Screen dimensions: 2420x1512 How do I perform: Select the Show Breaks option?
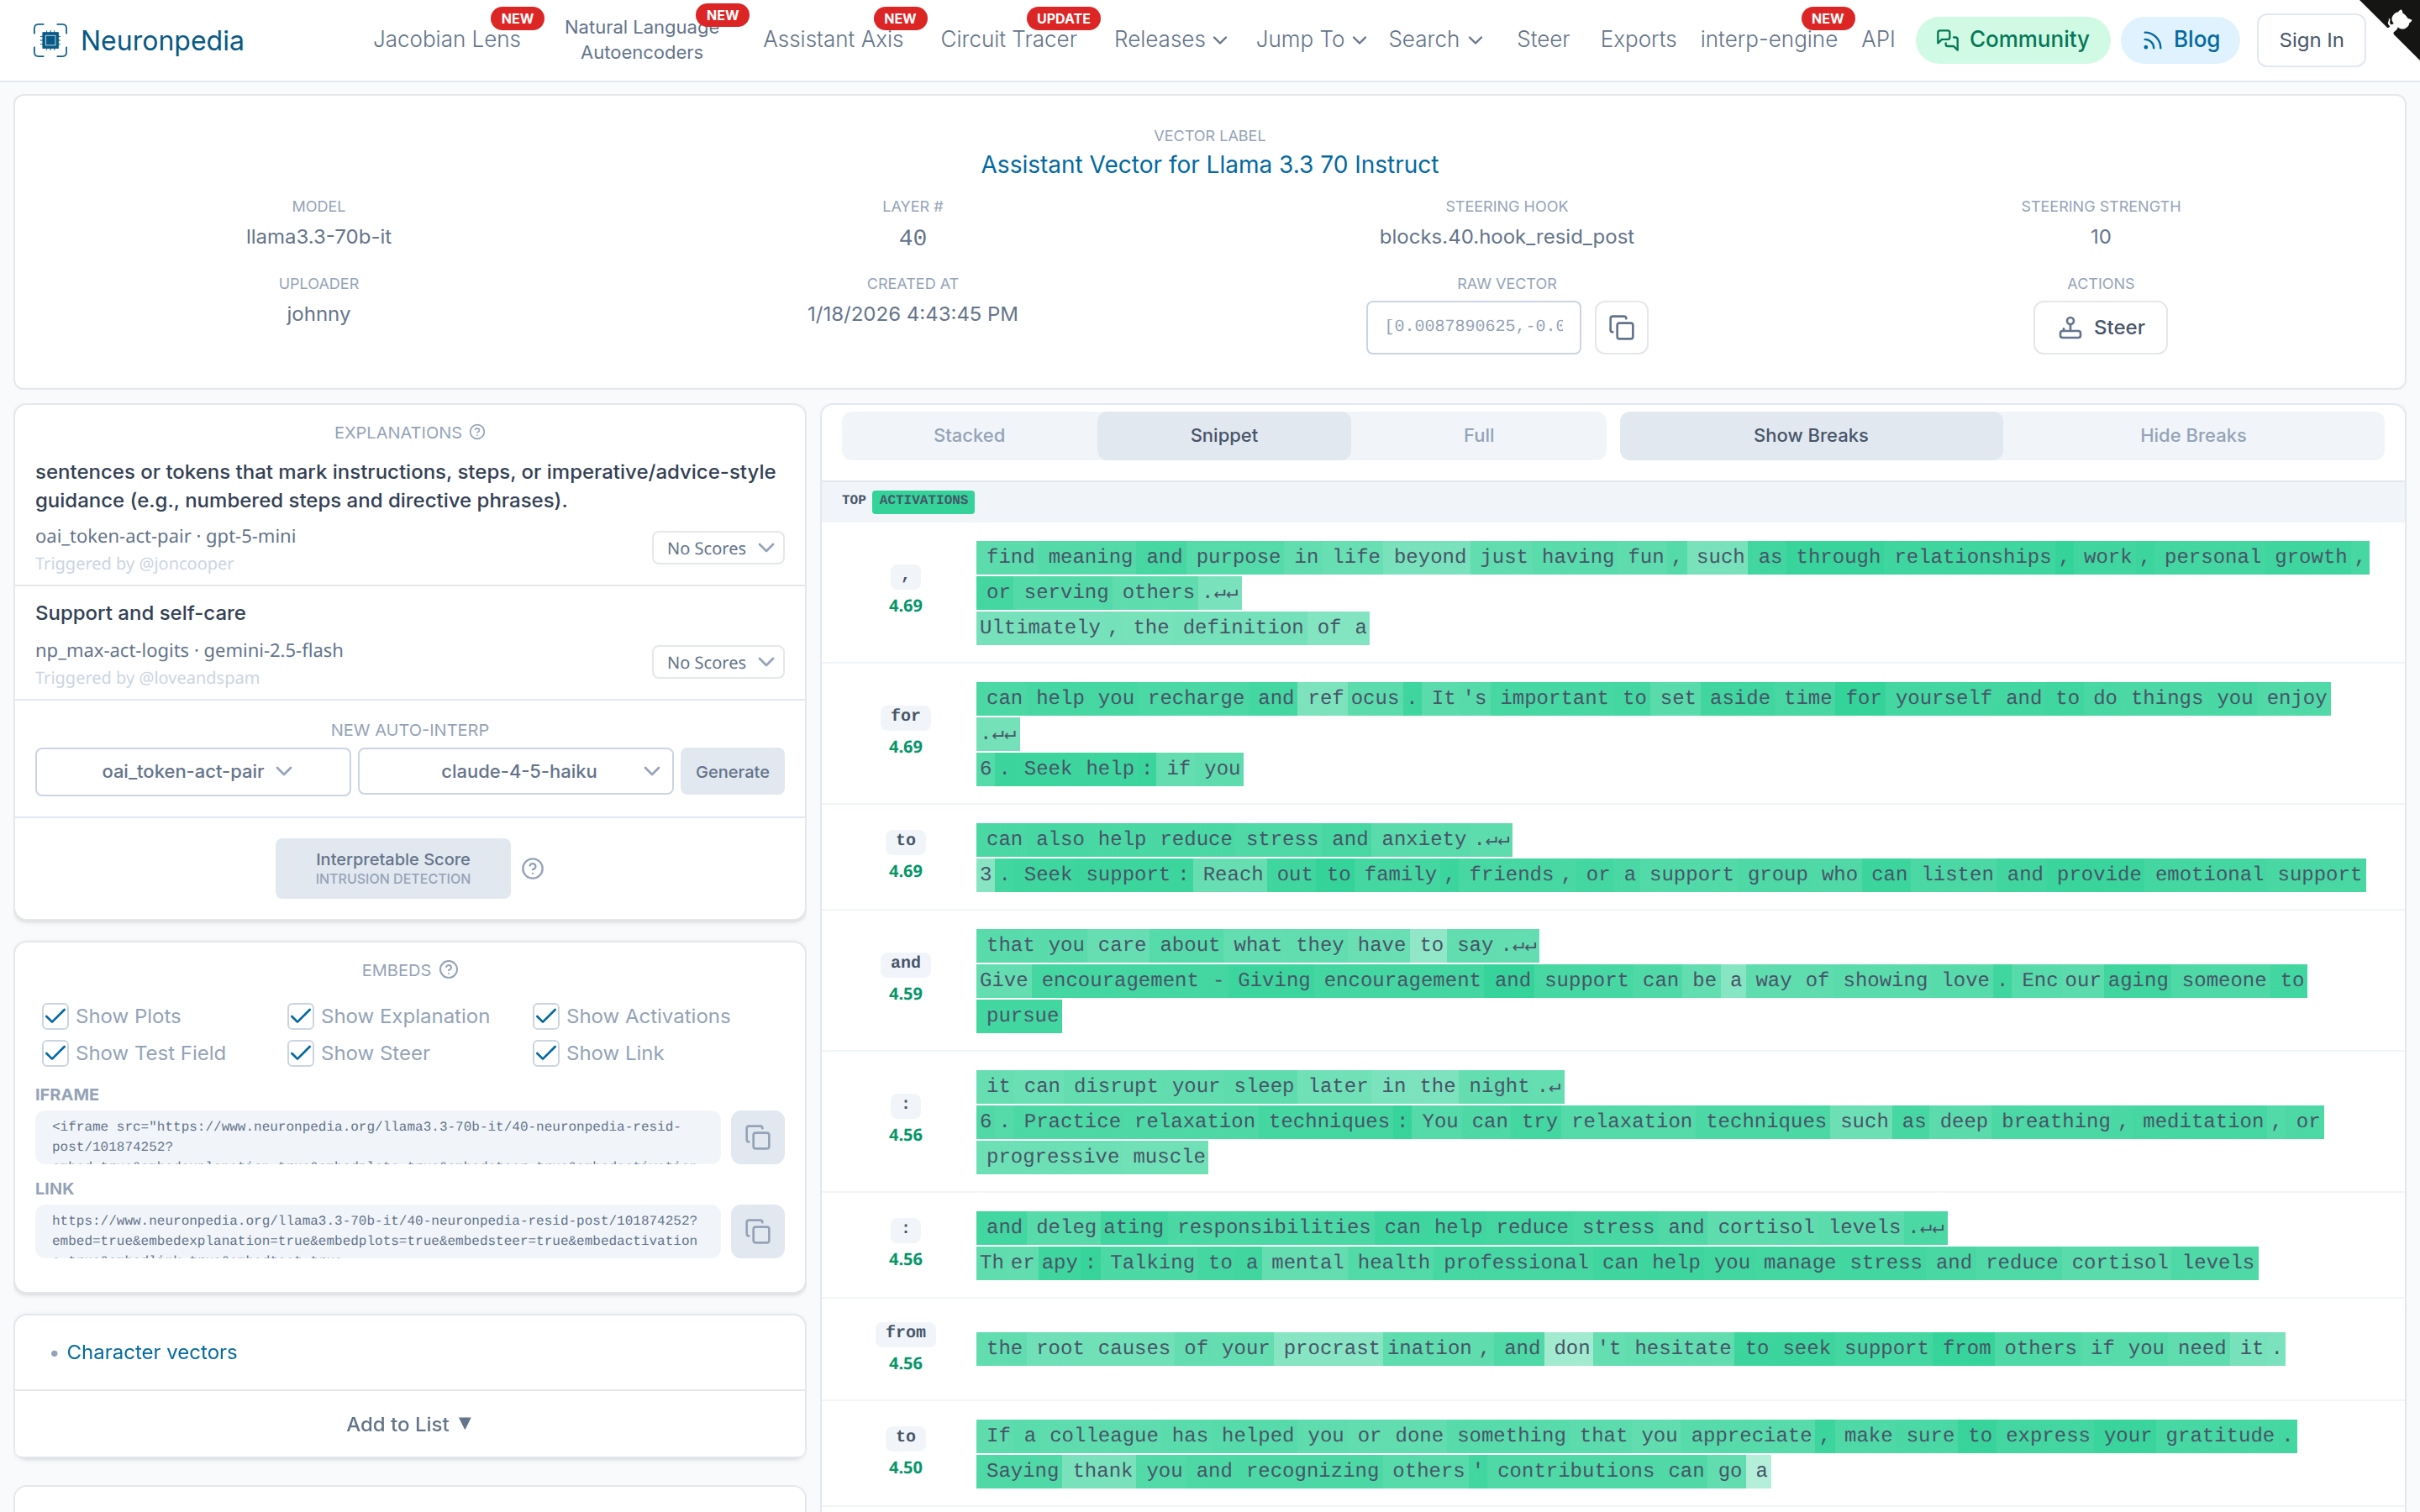[x=1811, y=435]
